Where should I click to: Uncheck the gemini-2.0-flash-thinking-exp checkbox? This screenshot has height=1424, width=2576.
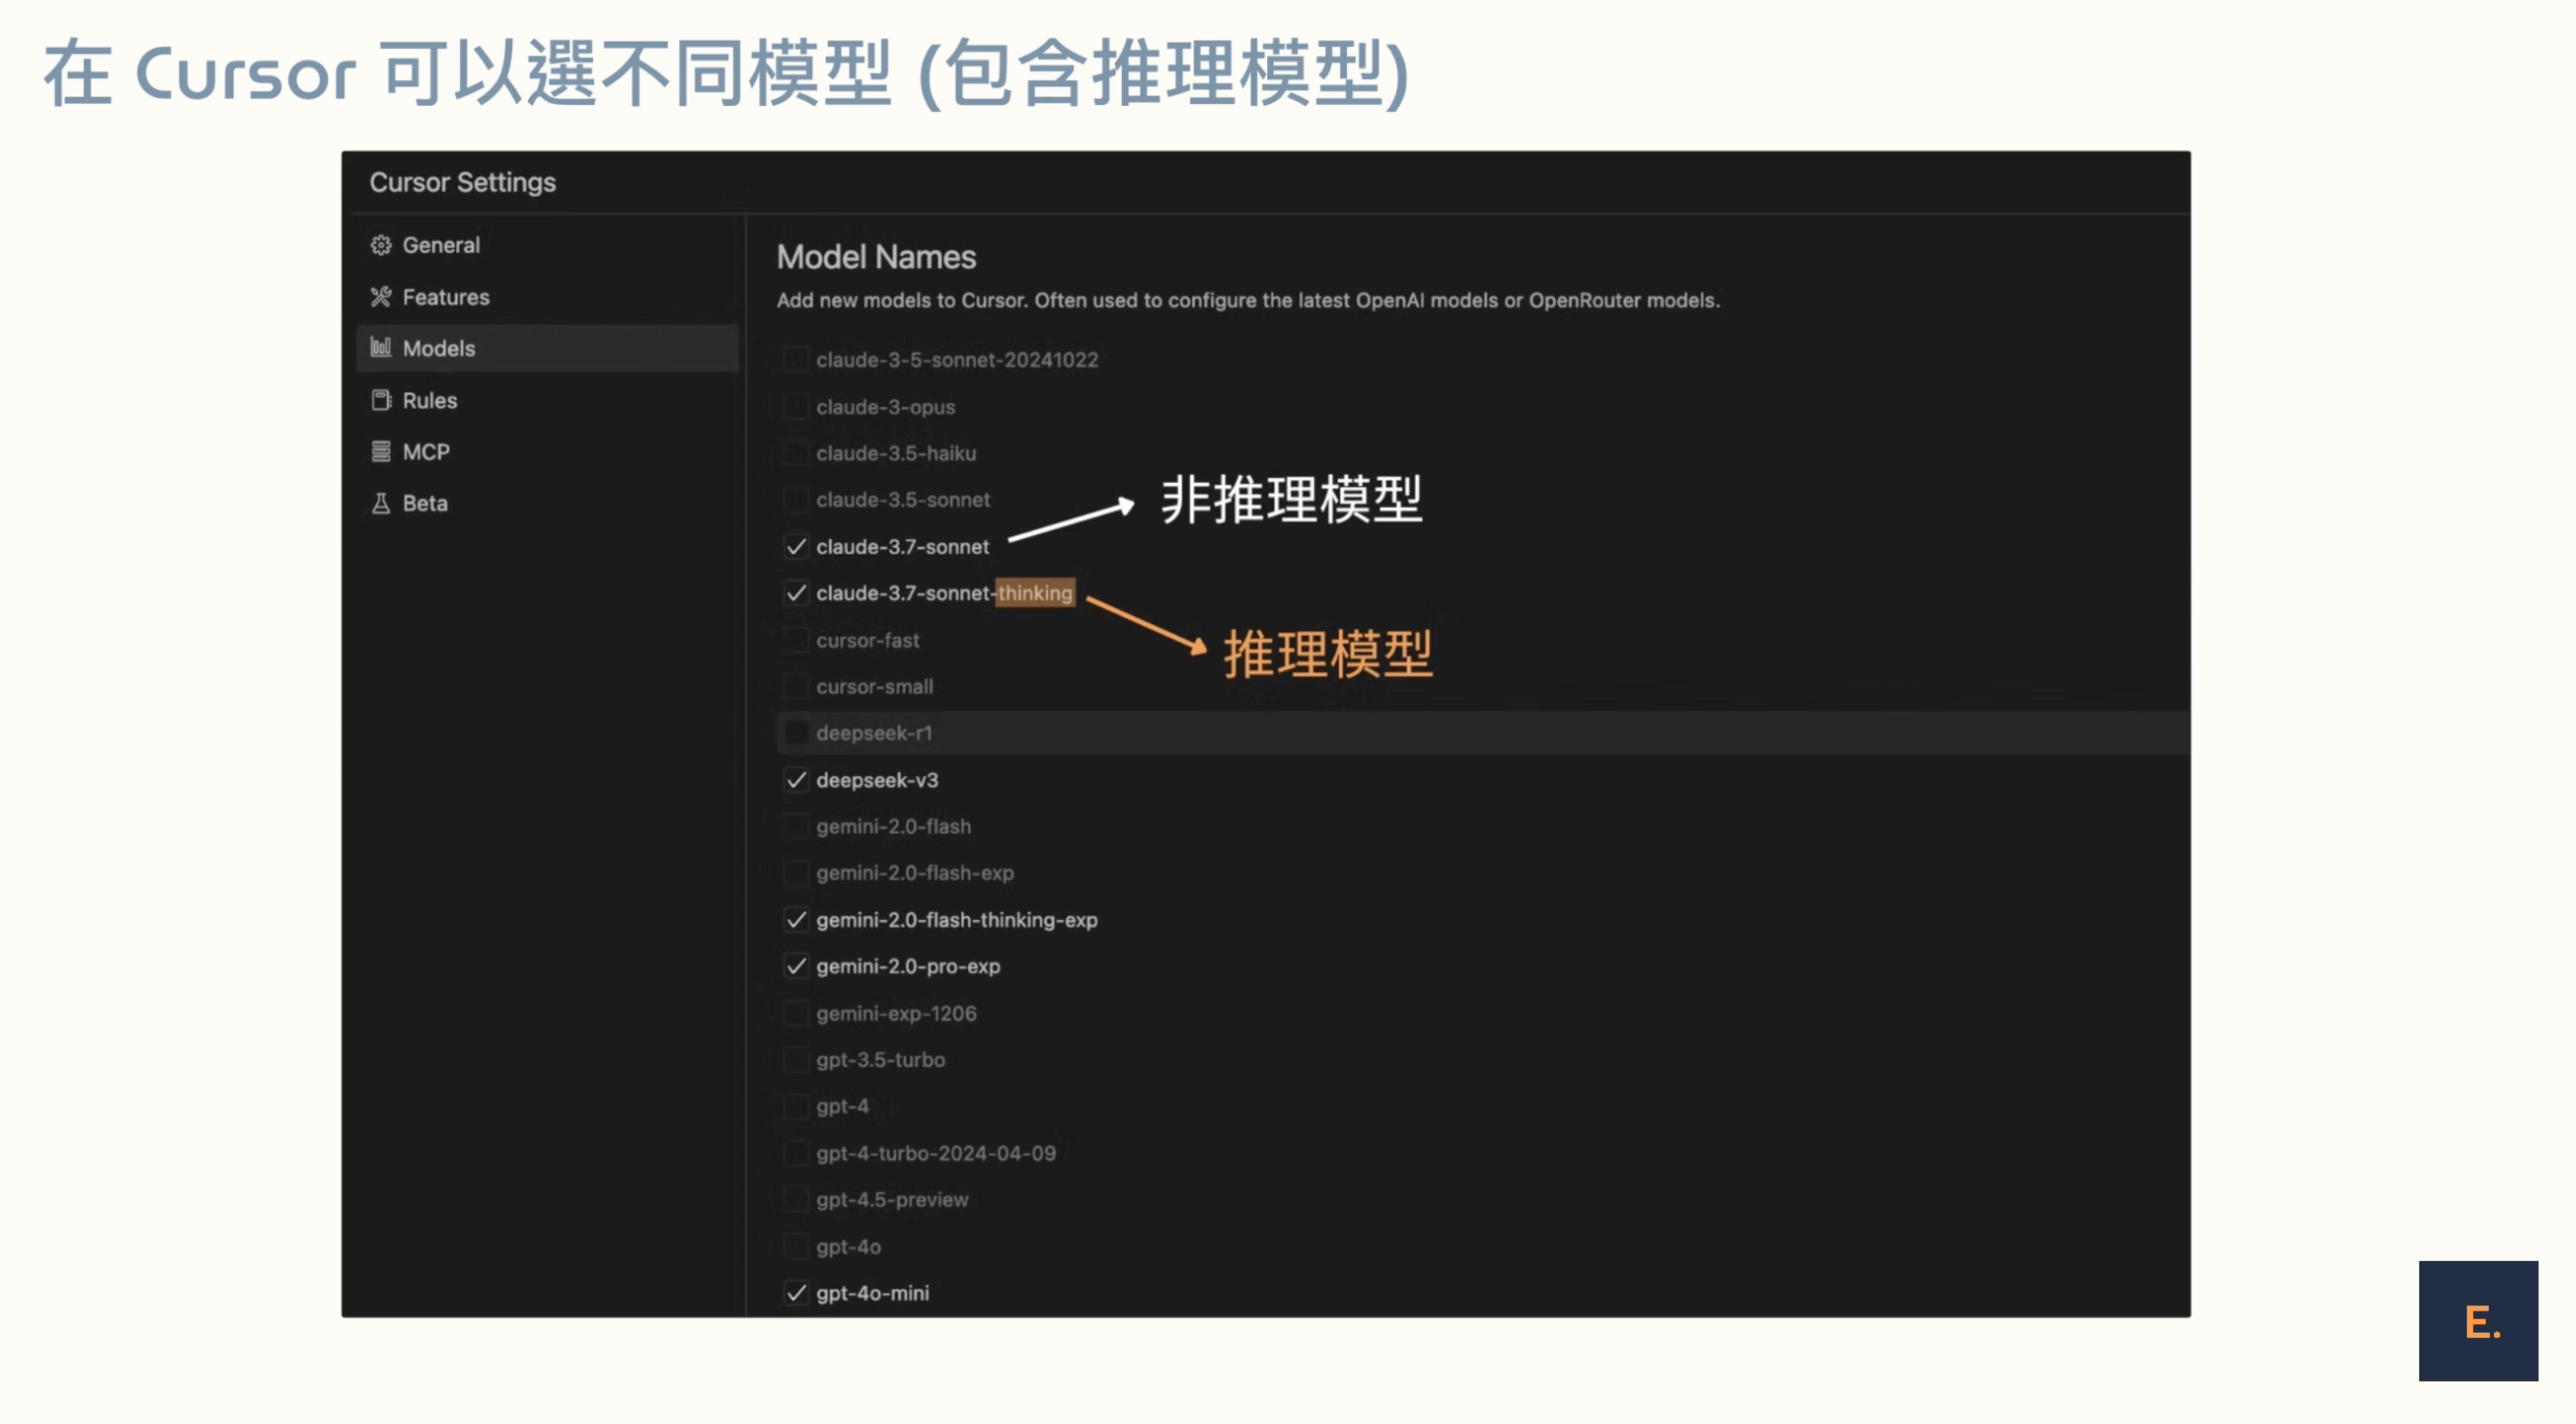(x=796, y=920)
